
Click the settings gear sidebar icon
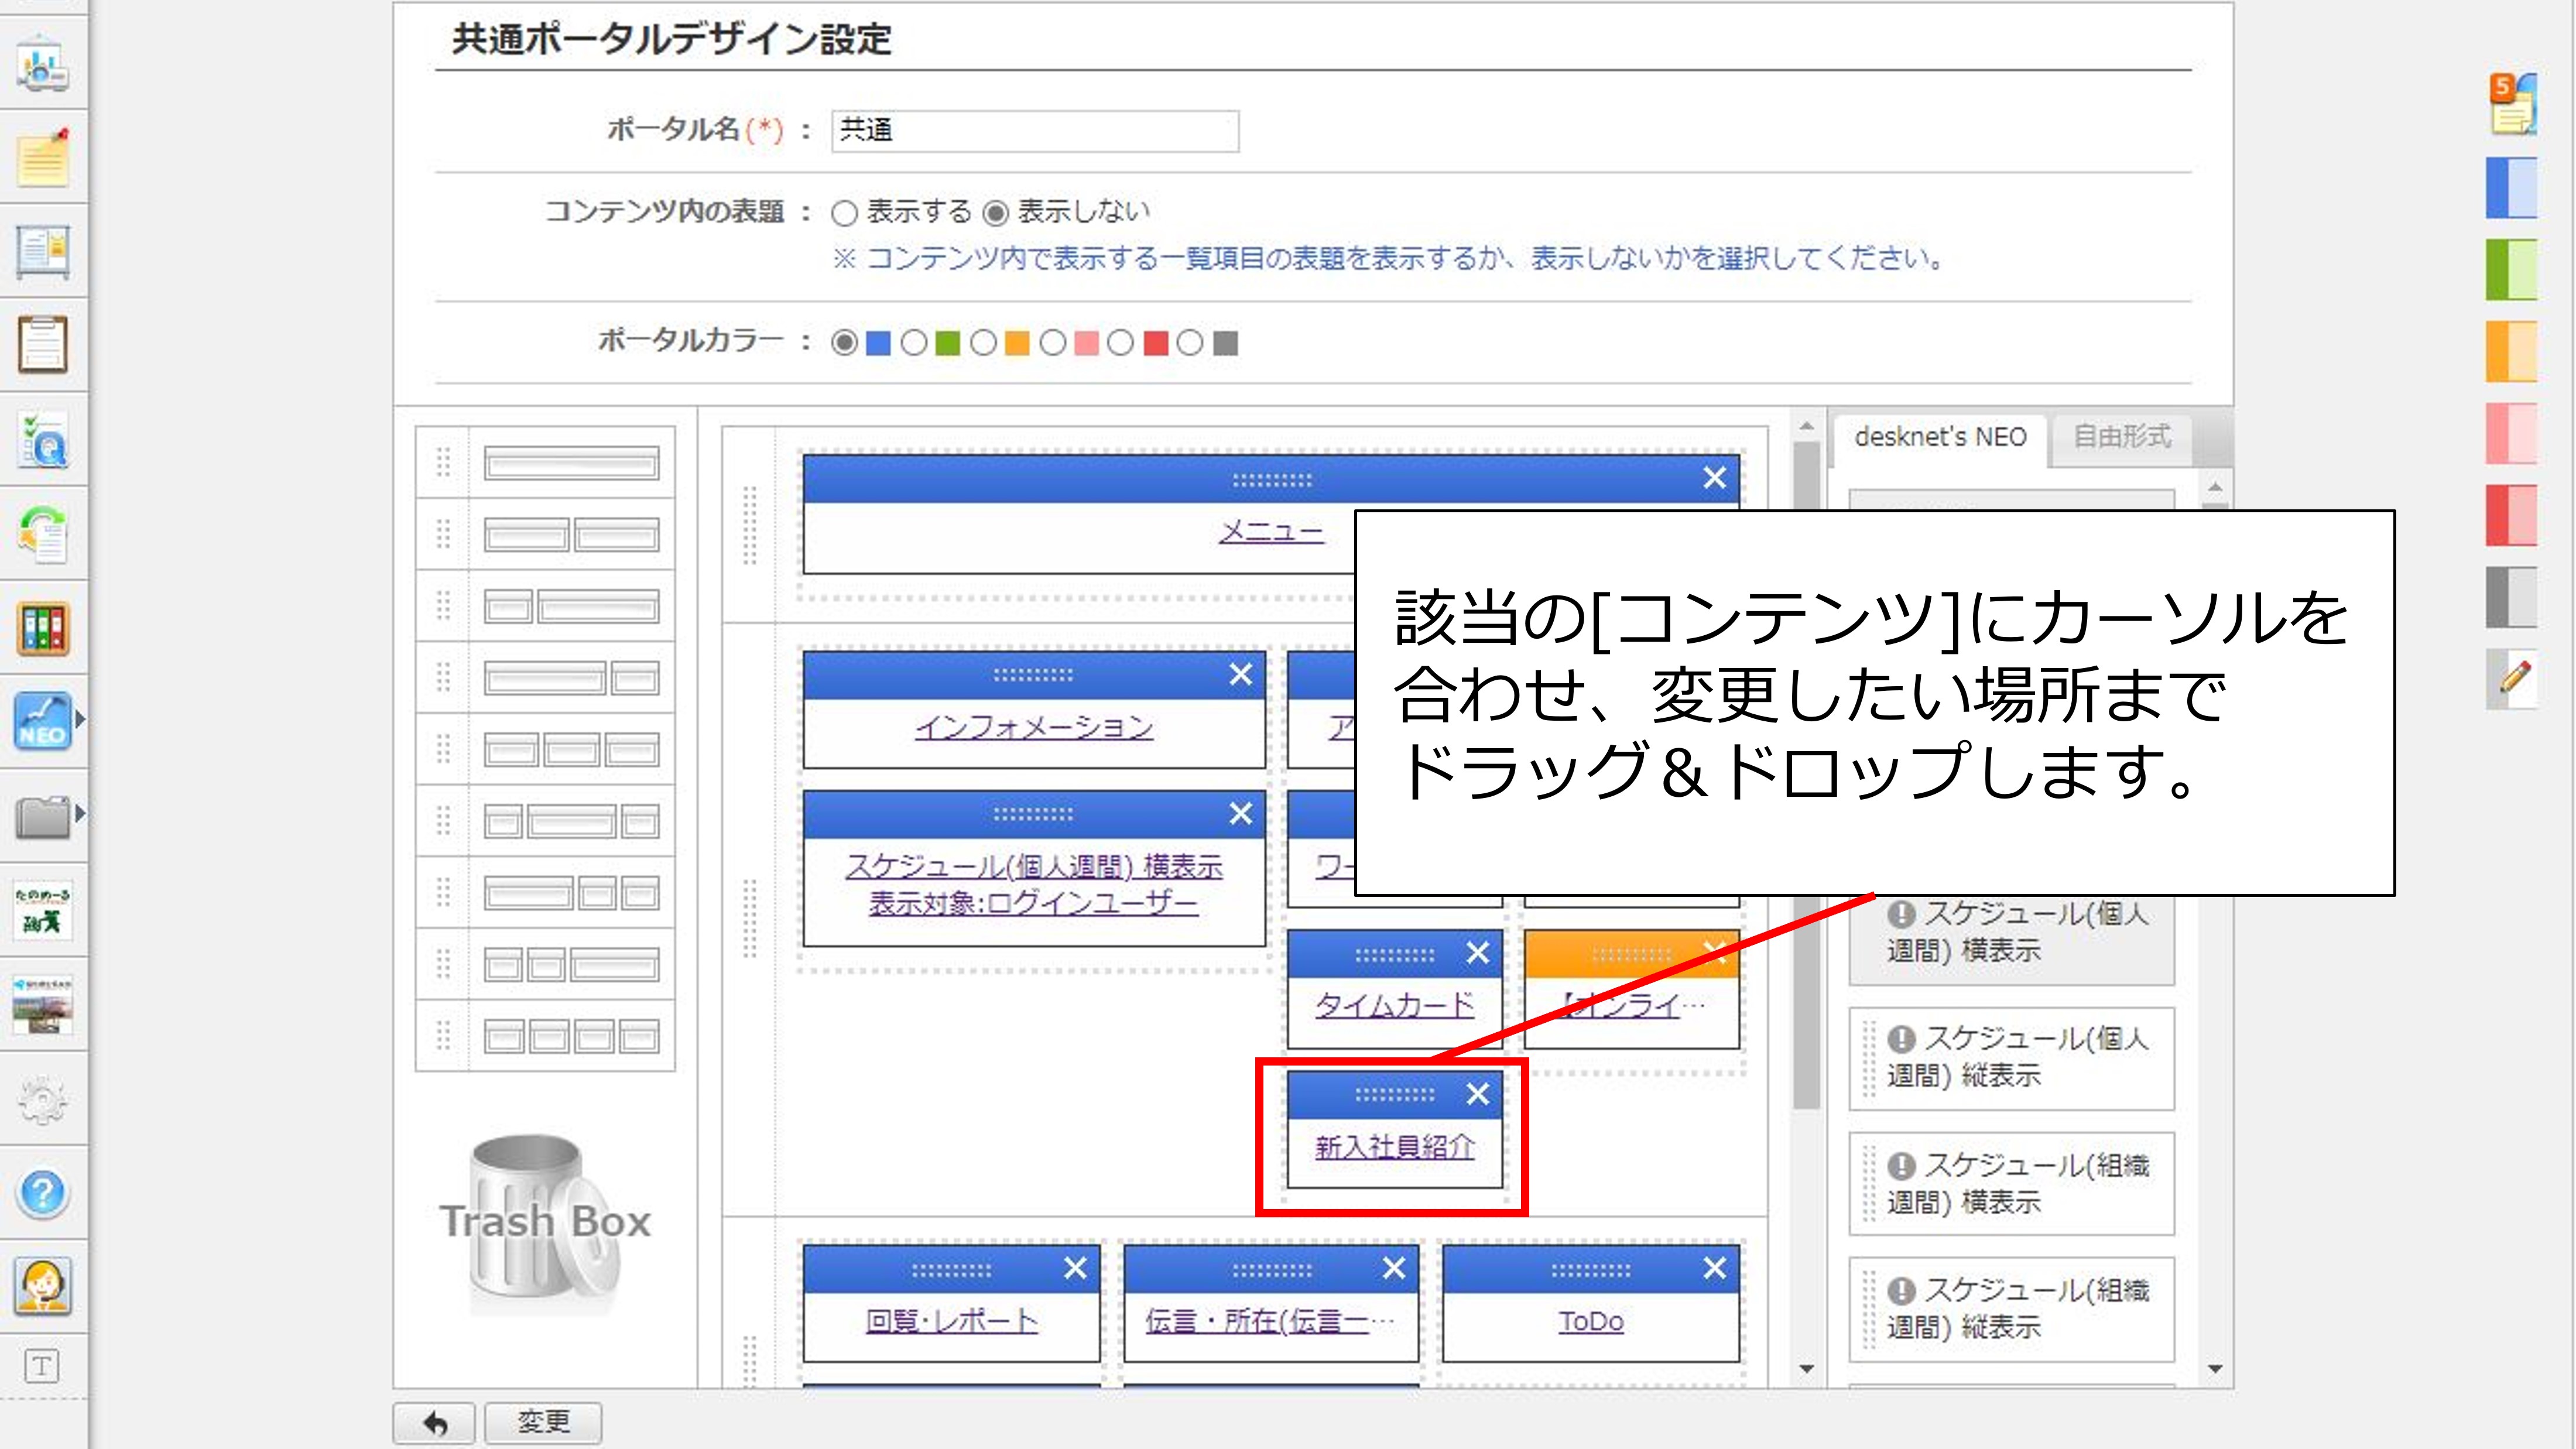(x=42, y=1099)
